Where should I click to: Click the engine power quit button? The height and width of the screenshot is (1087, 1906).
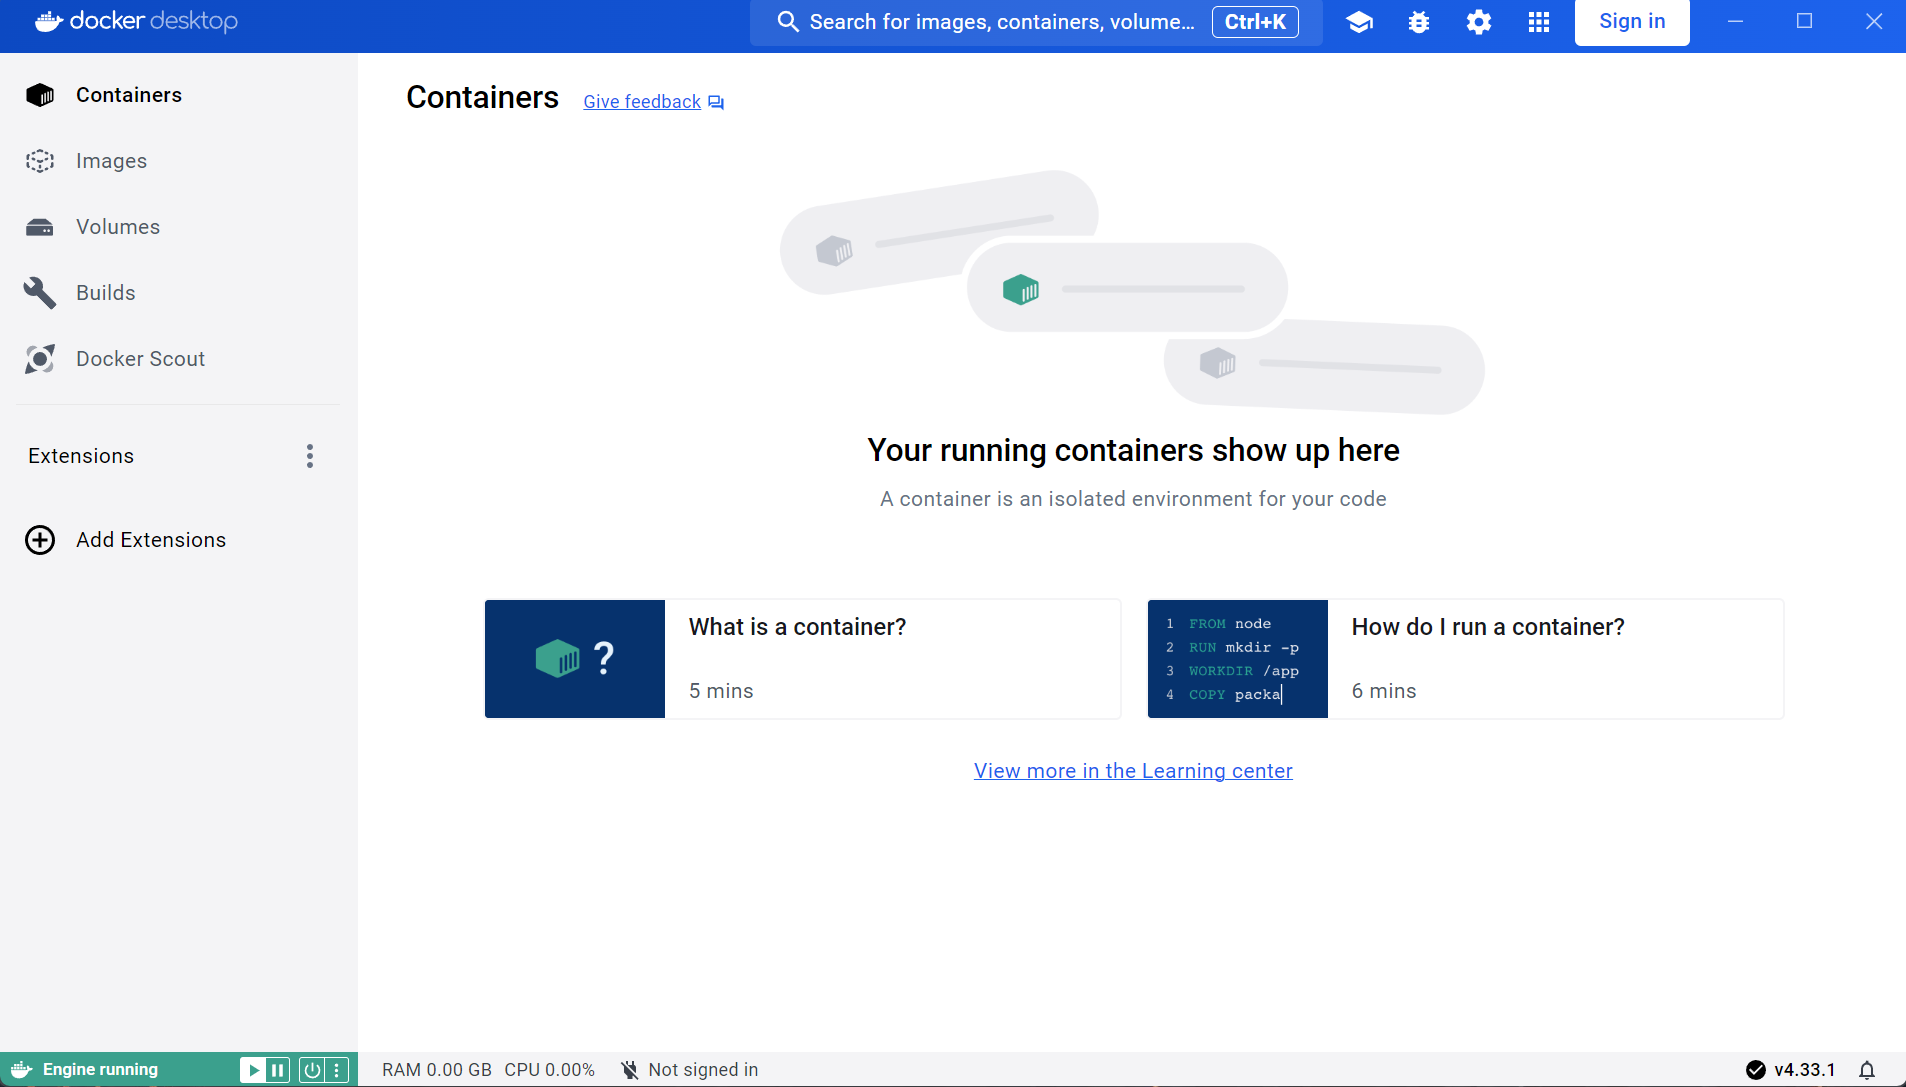(x=312, y=1070)
